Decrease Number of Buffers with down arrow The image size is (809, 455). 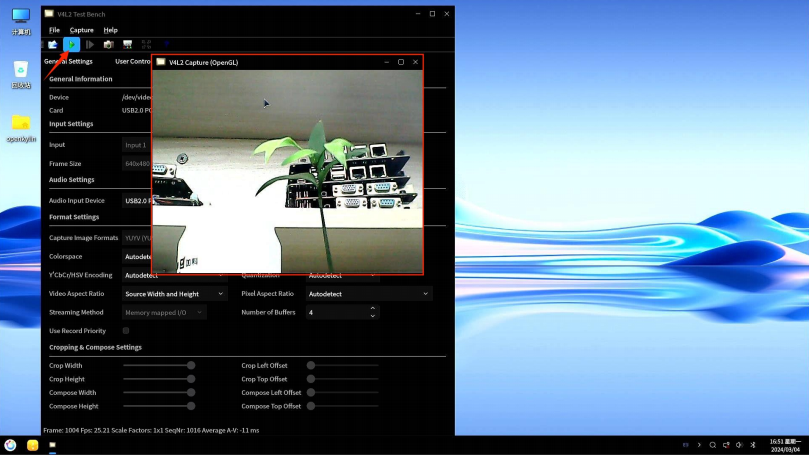[x=373, y=316]
